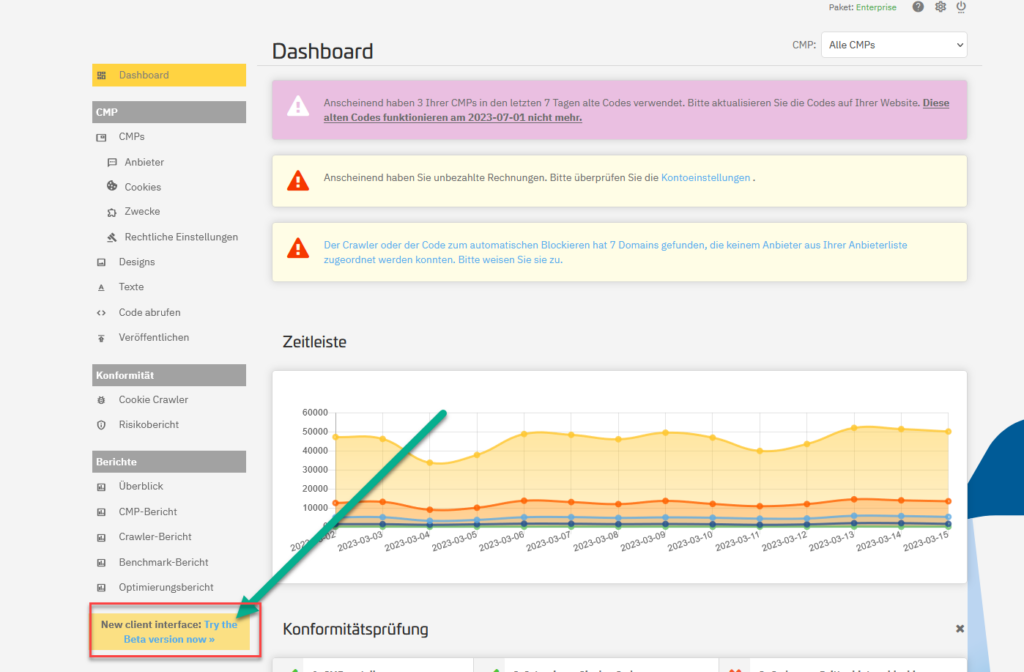Follow the Kontoeinstellungen link
Image resolution: width=1024 pixels, height=672 pixels.
tap(705, 178)
